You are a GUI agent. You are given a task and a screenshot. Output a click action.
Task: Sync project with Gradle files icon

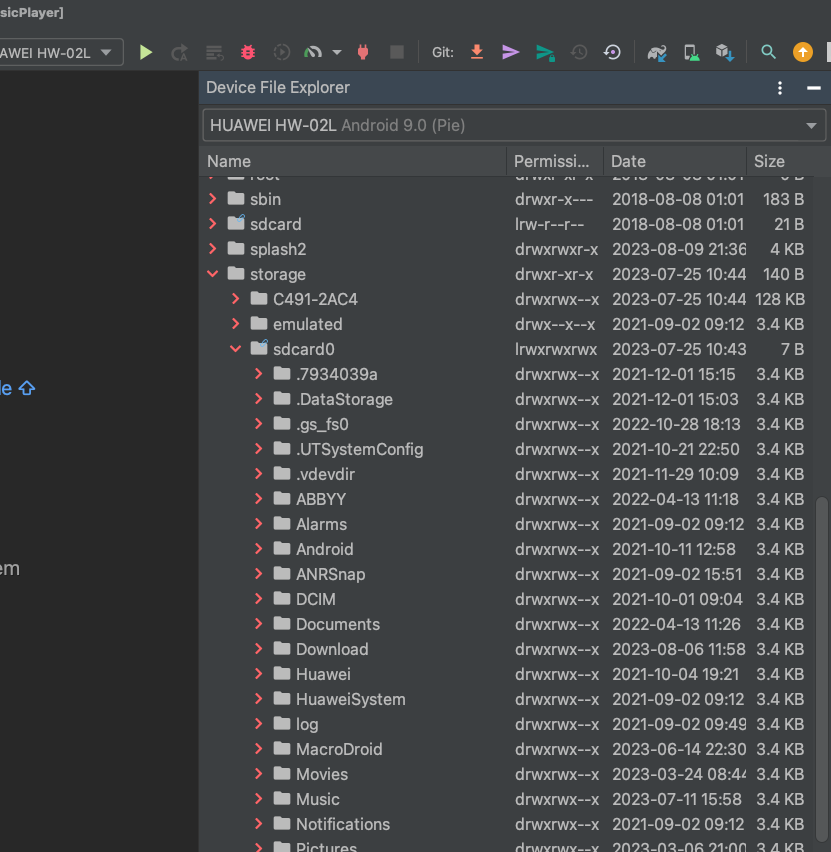pos(657,52)
